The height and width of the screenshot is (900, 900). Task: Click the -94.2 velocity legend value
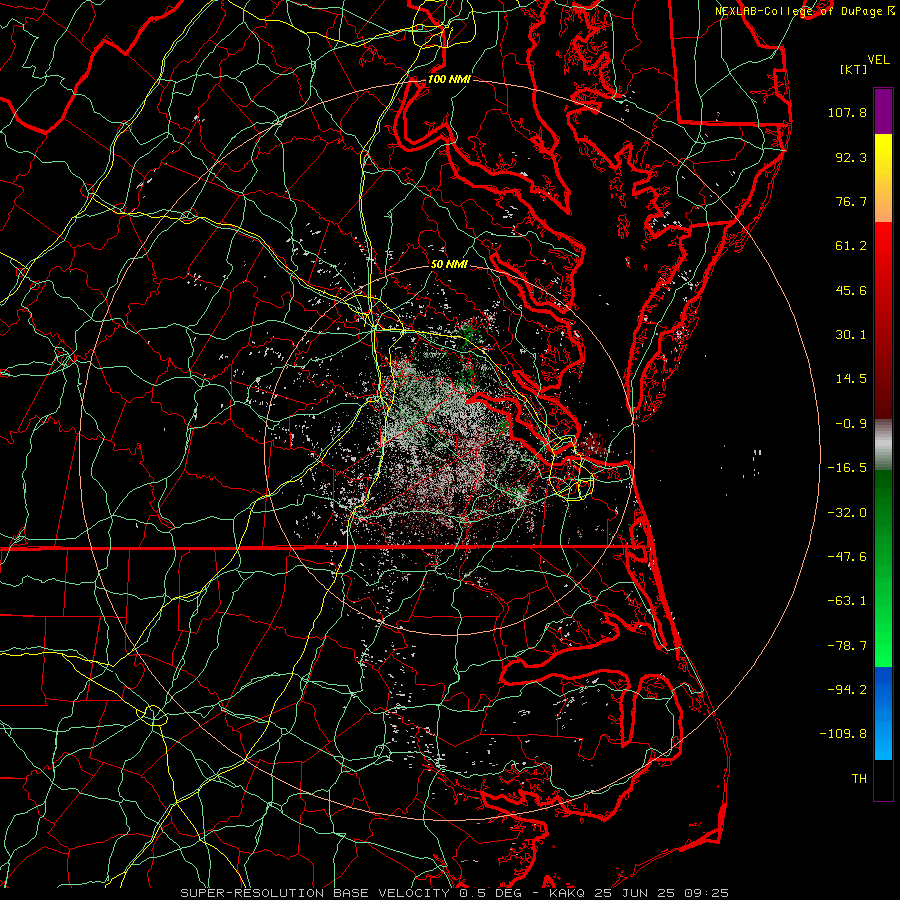coord(847,690)
